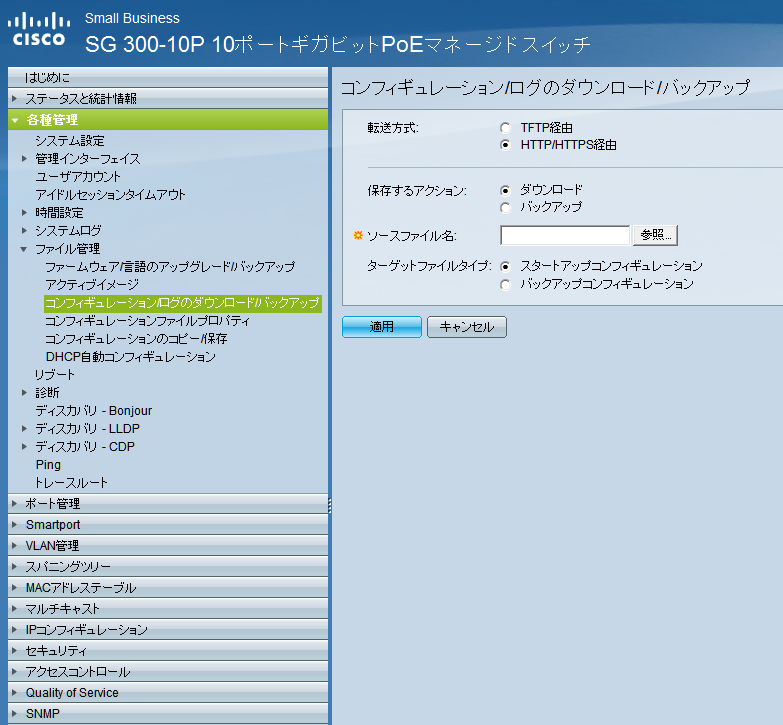Expand アクセスコントロール section
The height and width of the screenshot is (725, 783).
(x=168, y=672)
